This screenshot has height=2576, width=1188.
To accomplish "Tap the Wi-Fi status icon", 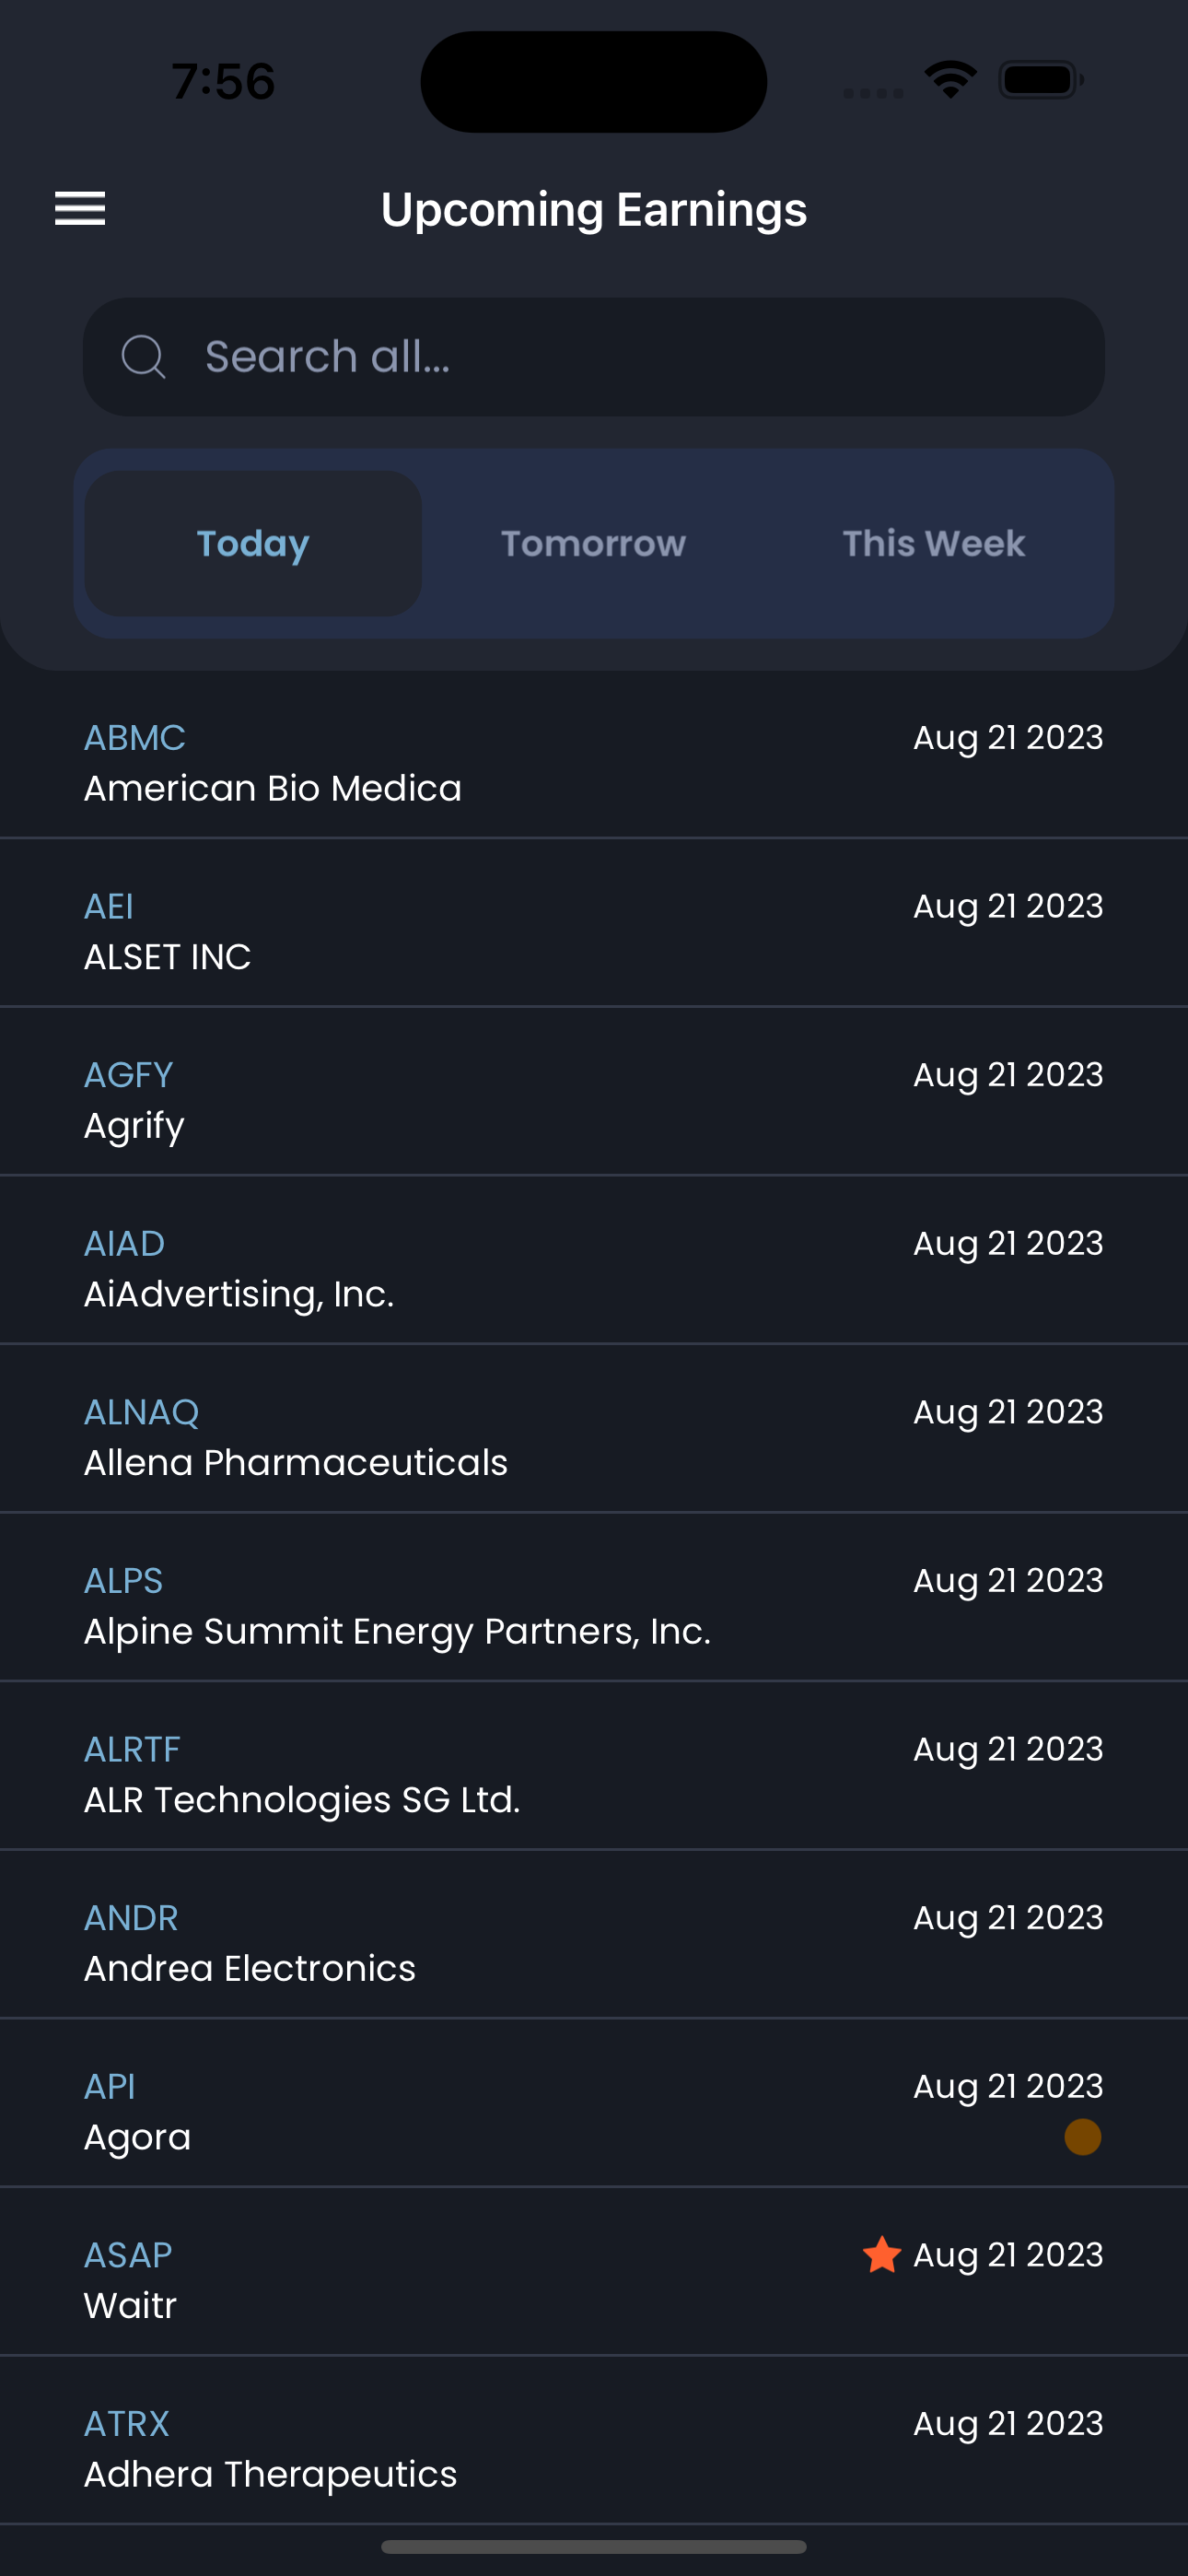I will (x=950, y=80).
